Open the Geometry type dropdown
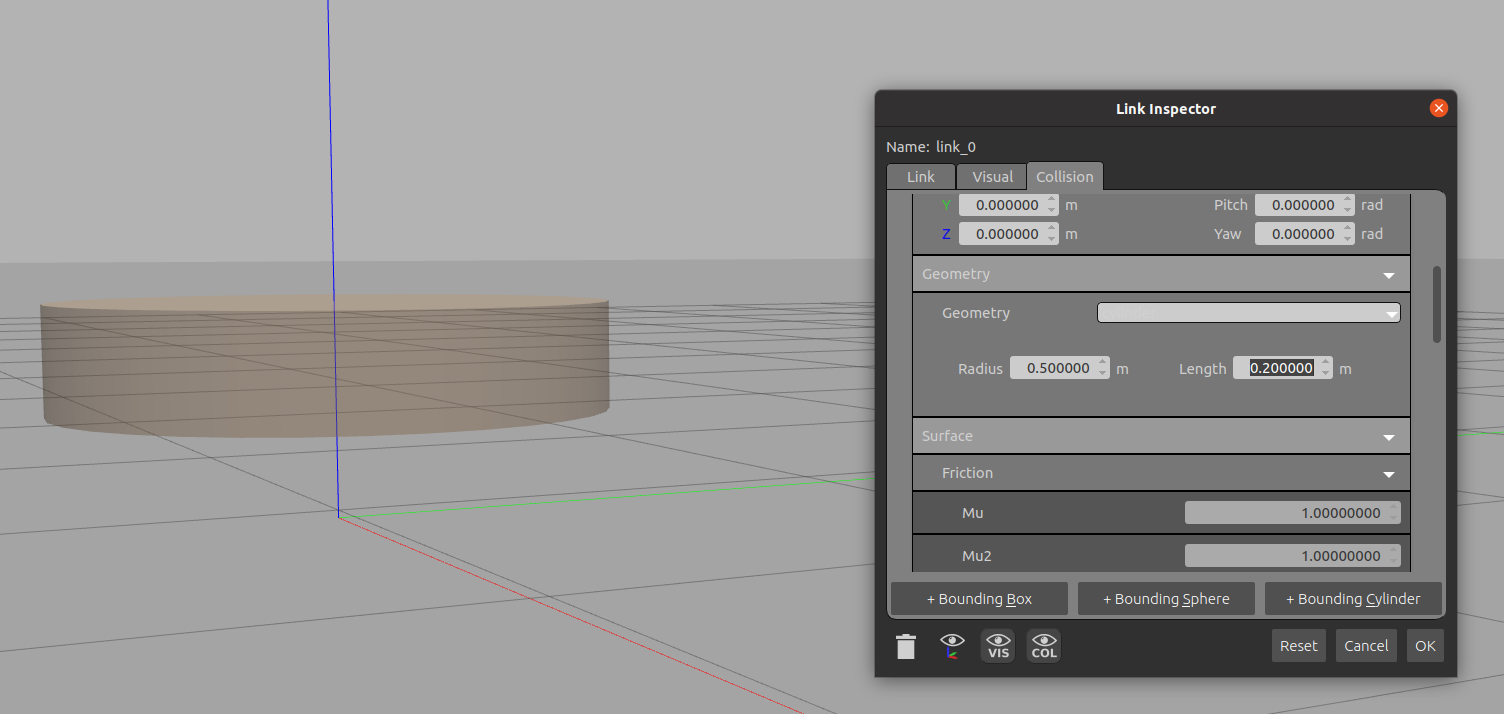The height and width of the screenshot is (714, 1504). pyautogui.click(x=1248, y=313)
